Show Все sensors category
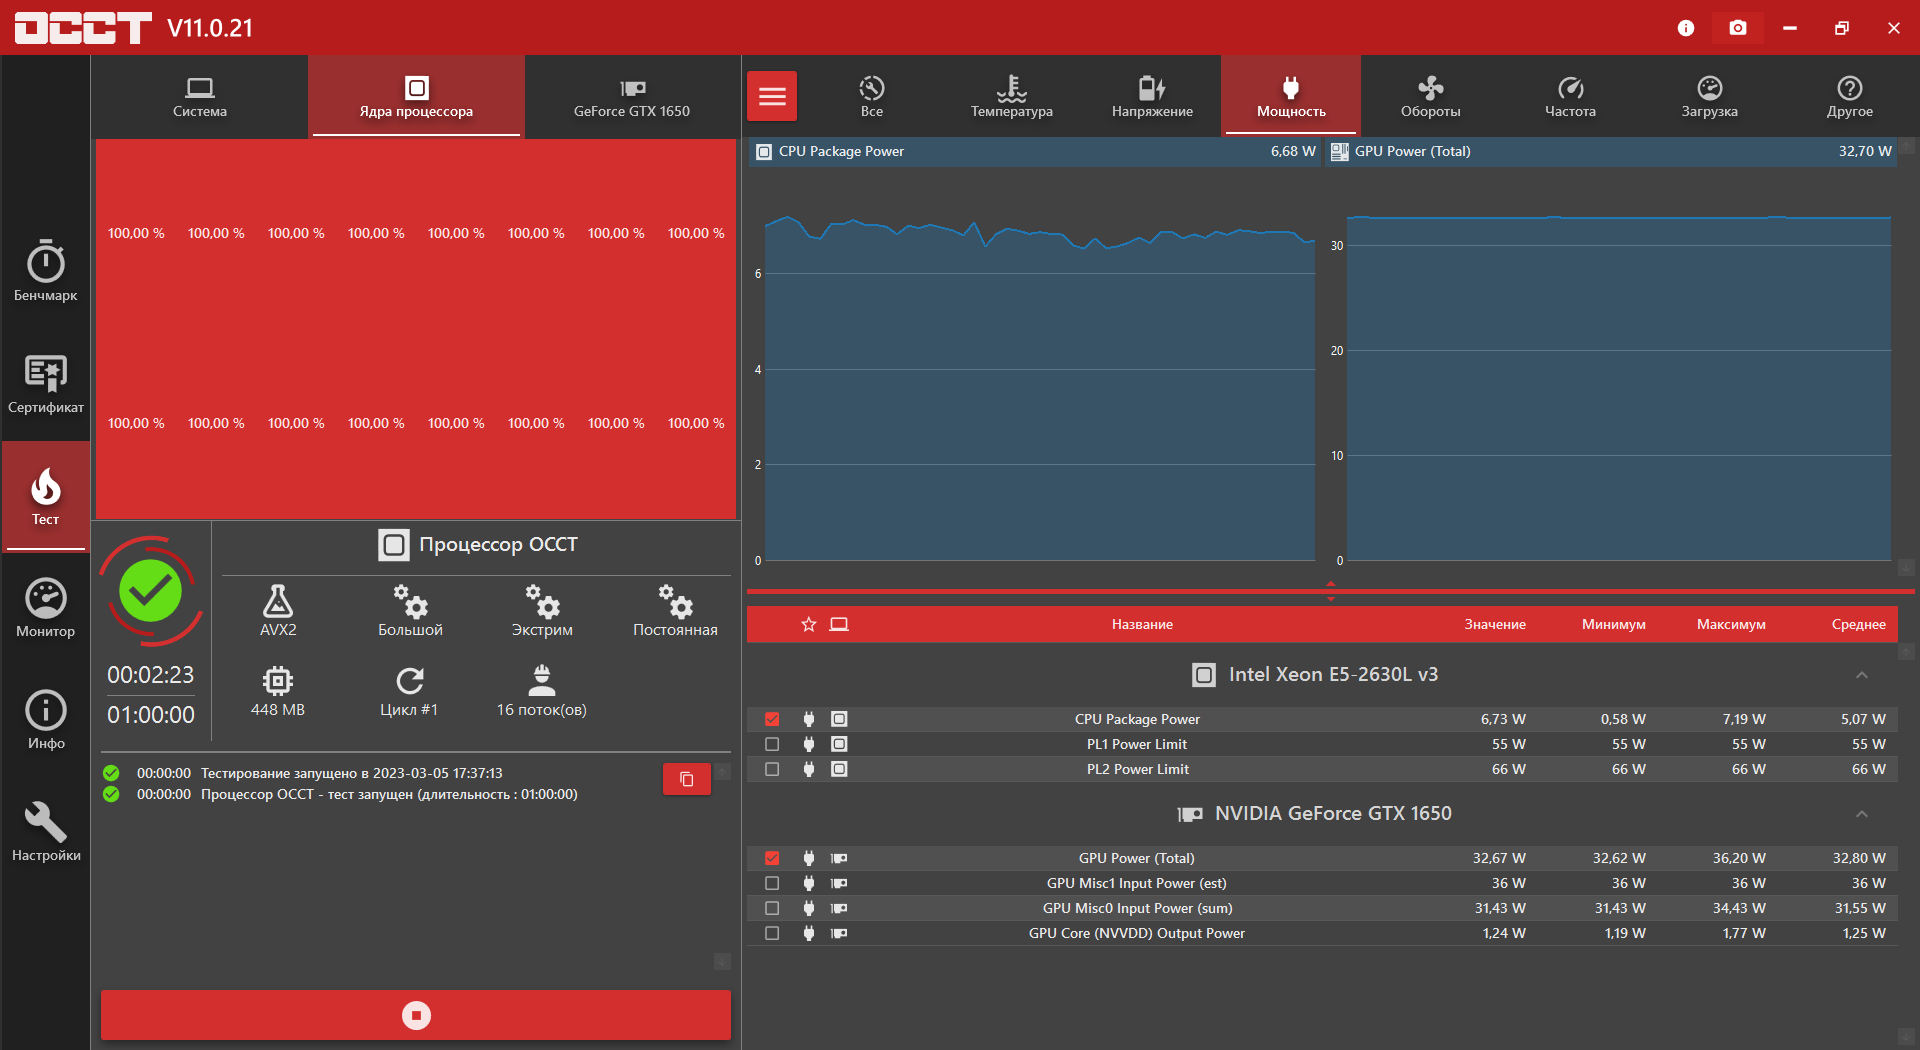Viewport: 1920px width, 1050px height. coord(872,97)
